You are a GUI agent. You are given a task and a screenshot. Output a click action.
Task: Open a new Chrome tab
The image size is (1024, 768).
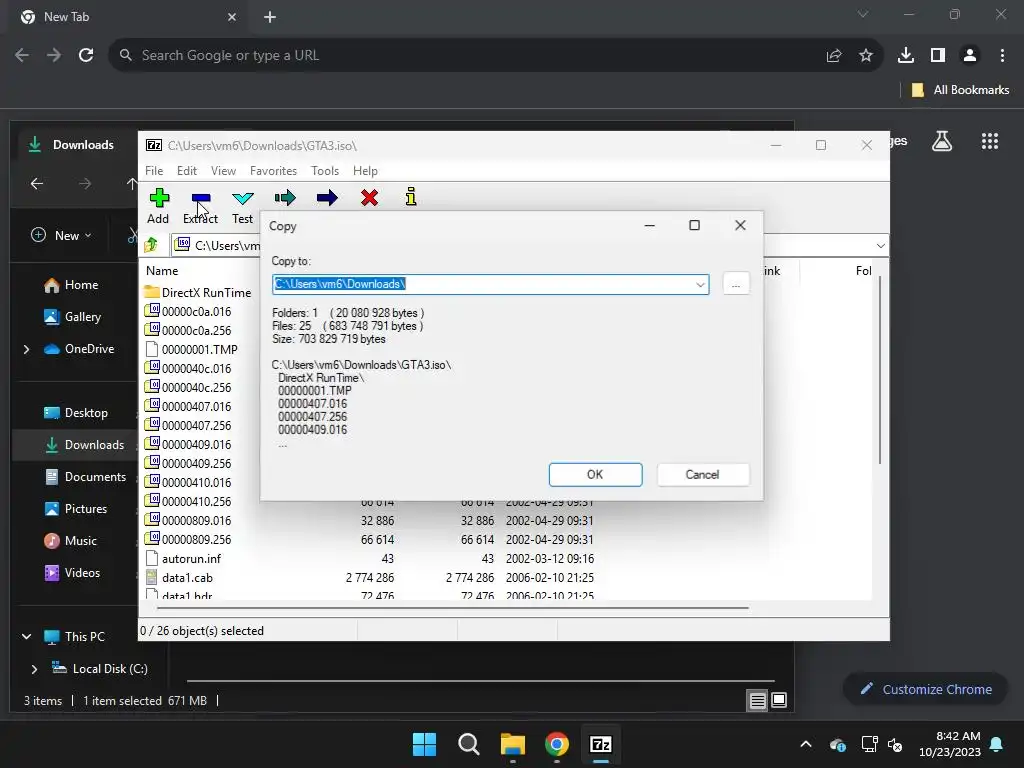pos(270,18)
